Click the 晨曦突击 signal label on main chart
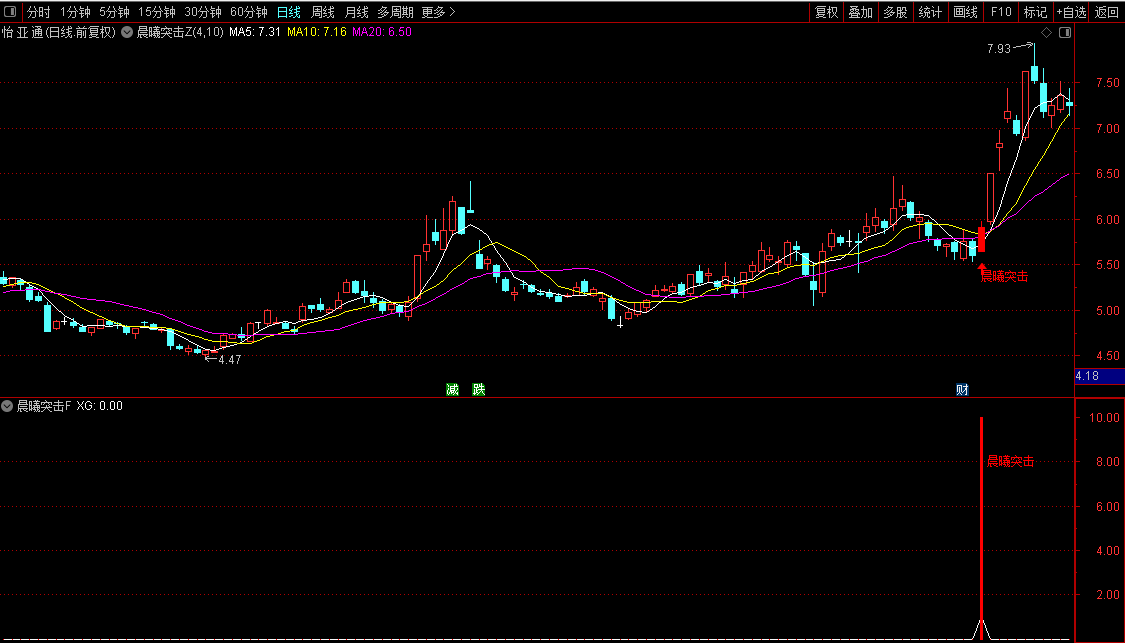 pos(1004,276)
